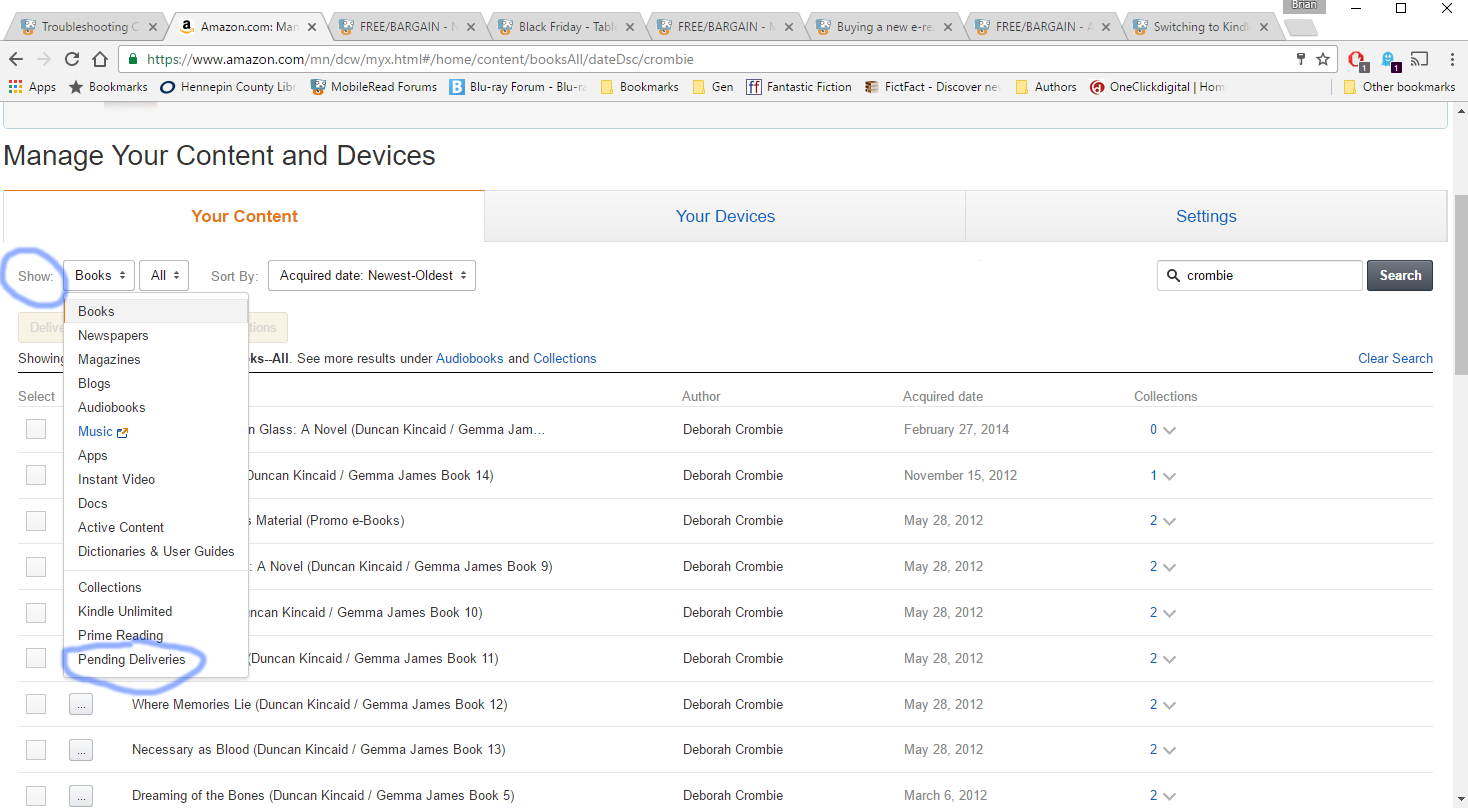Tick checkbox for February 27, 2014 book
This screenshot has width=1468, height=808.
tap(36, 429)
